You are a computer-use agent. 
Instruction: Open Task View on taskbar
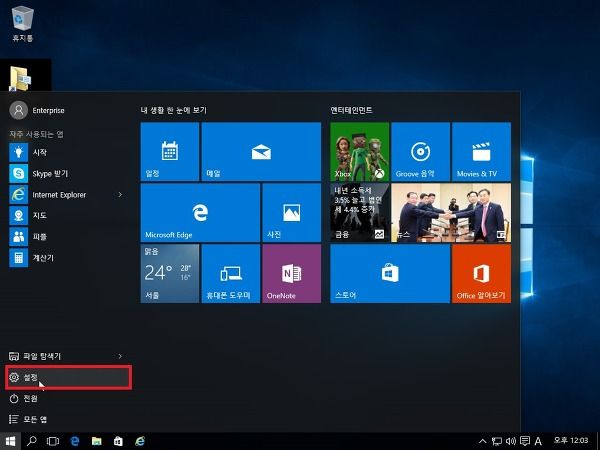pyautogui.click(x=53, y=441)
